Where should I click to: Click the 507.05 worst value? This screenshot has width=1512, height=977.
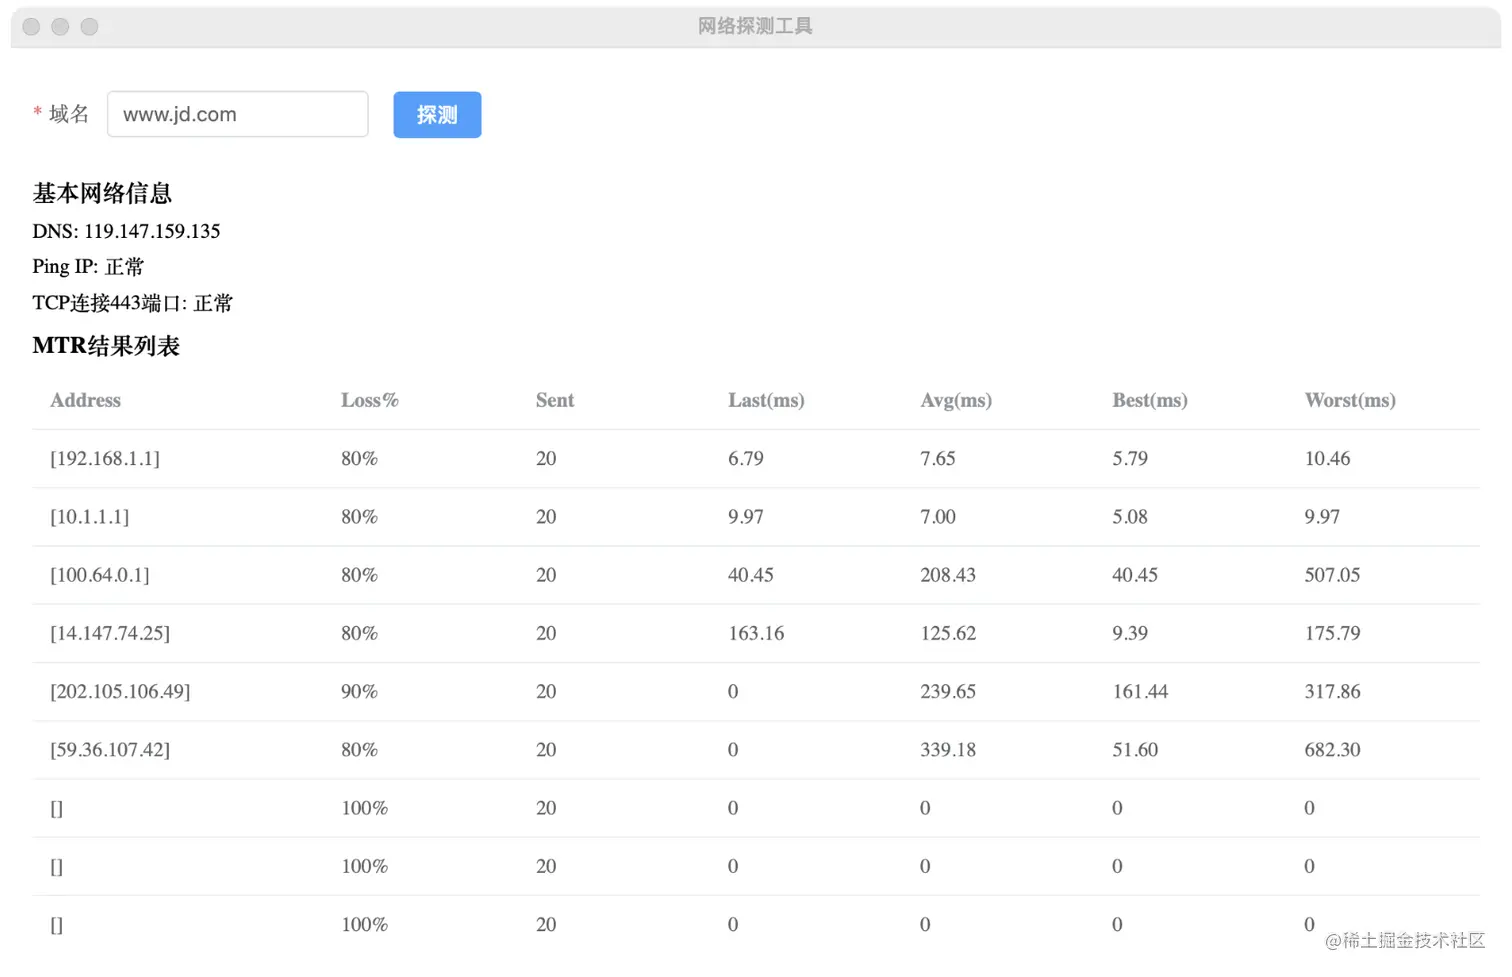[1332, 575]
